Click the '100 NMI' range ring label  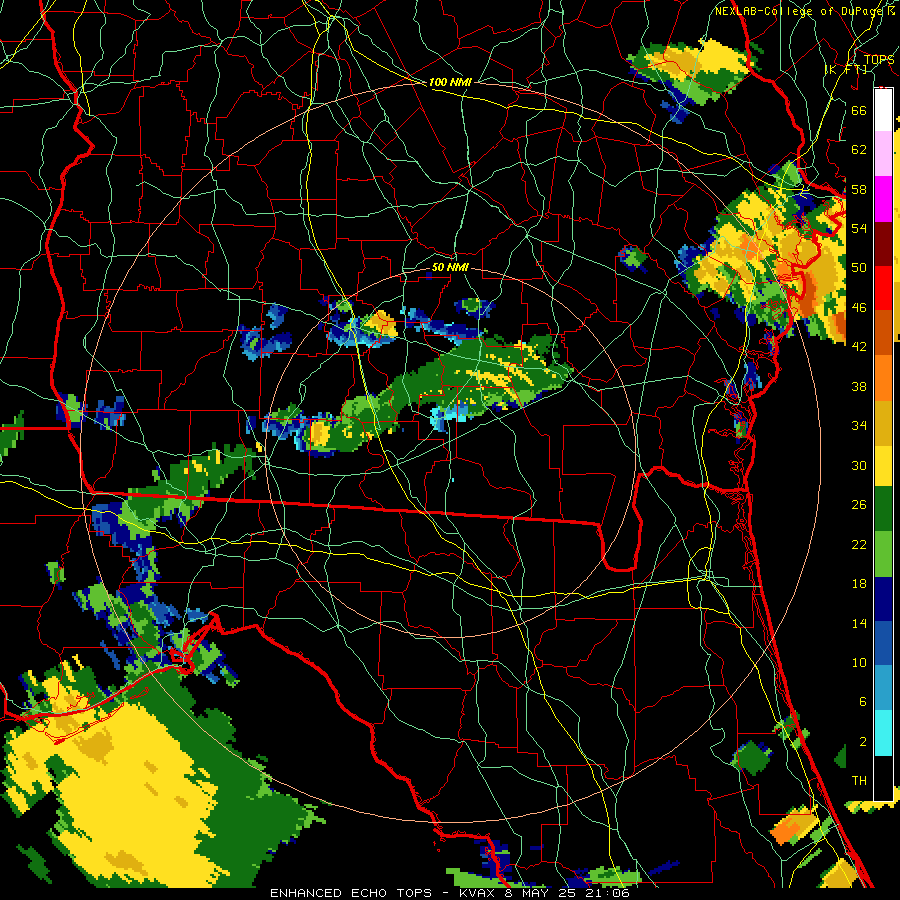tap(450, 83)
